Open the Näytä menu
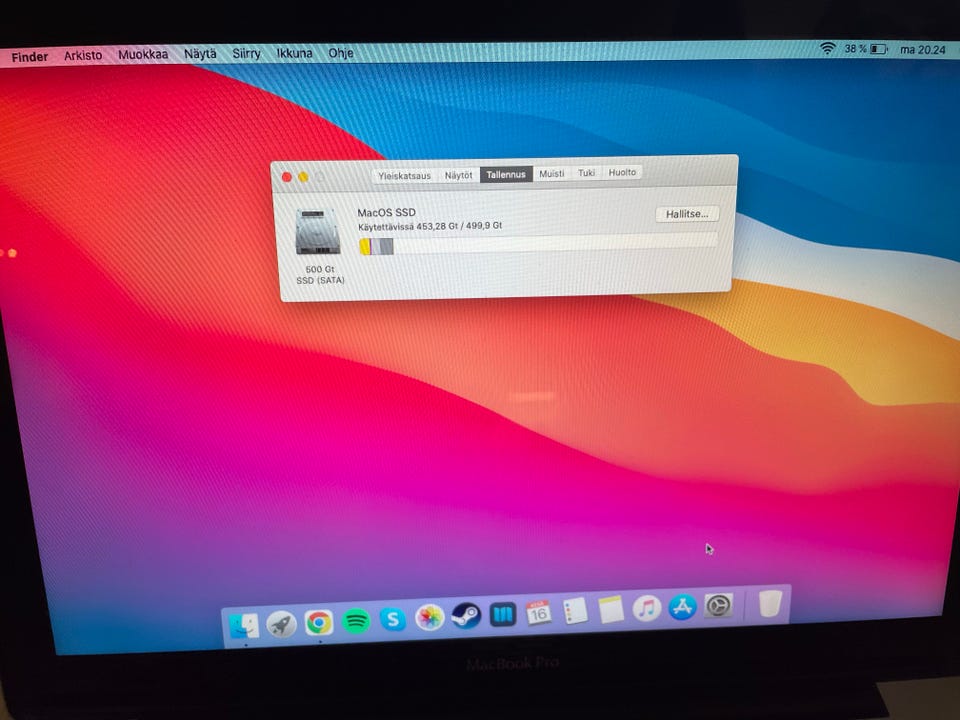This screenshot has width=960, height=720. [x=200, y=54]
